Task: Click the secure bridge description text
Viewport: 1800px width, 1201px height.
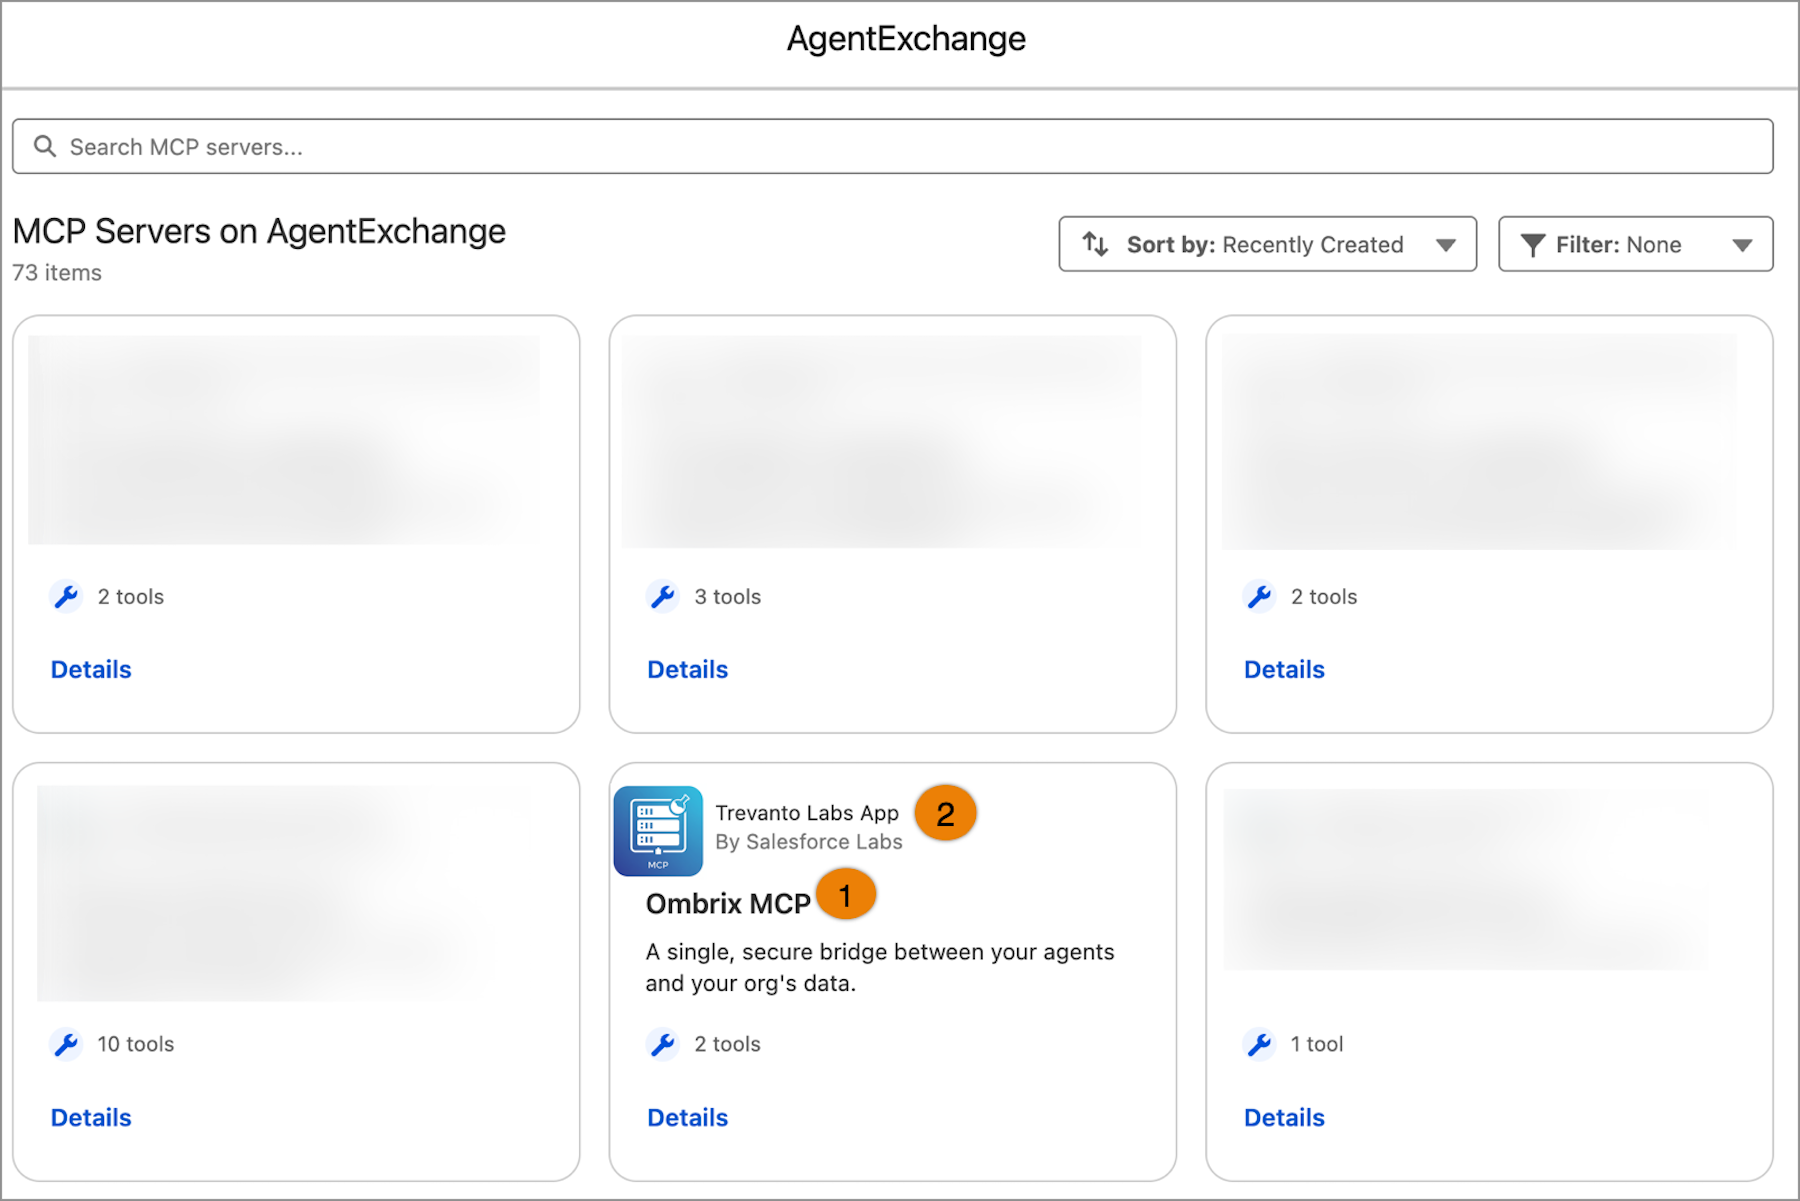Action: tap(879, 967)
